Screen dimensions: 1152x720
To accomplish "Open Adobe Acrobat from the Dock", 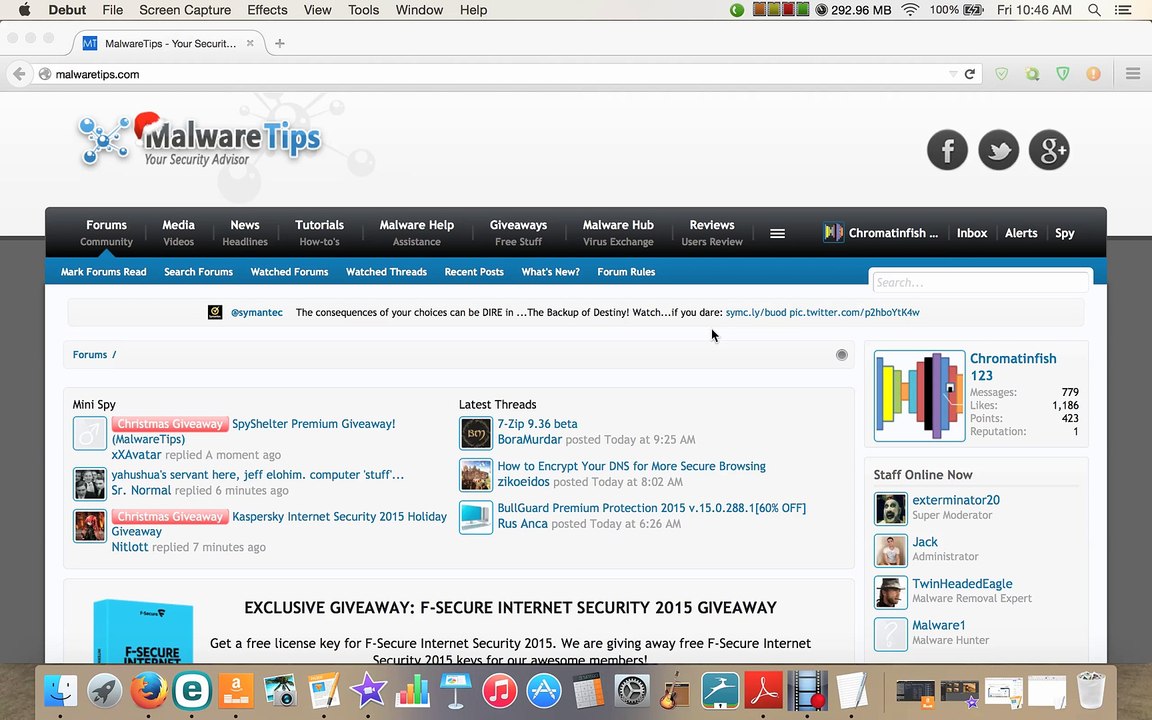I will (x=763, y=691).
